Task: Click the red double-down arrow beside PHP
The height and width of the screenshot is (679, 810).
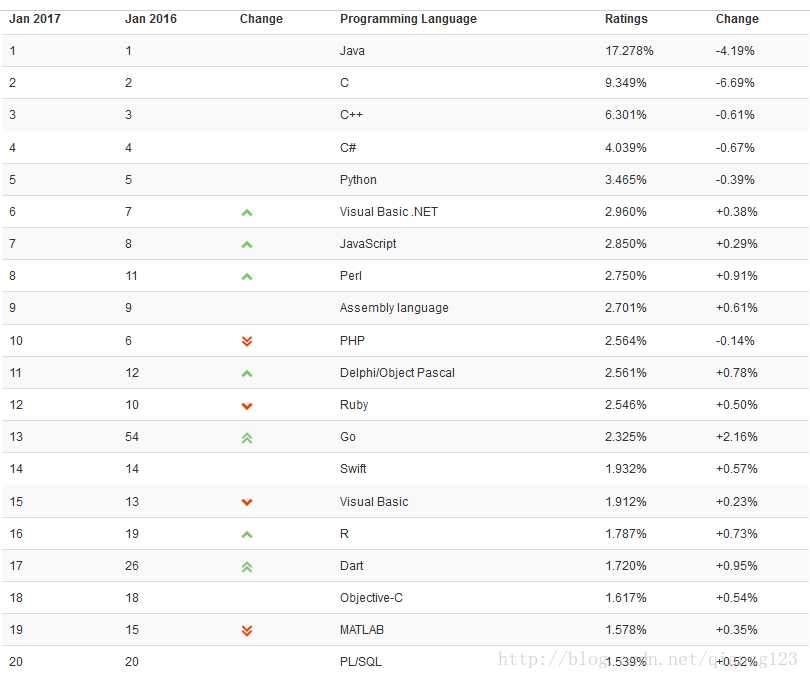Action: 247,341
